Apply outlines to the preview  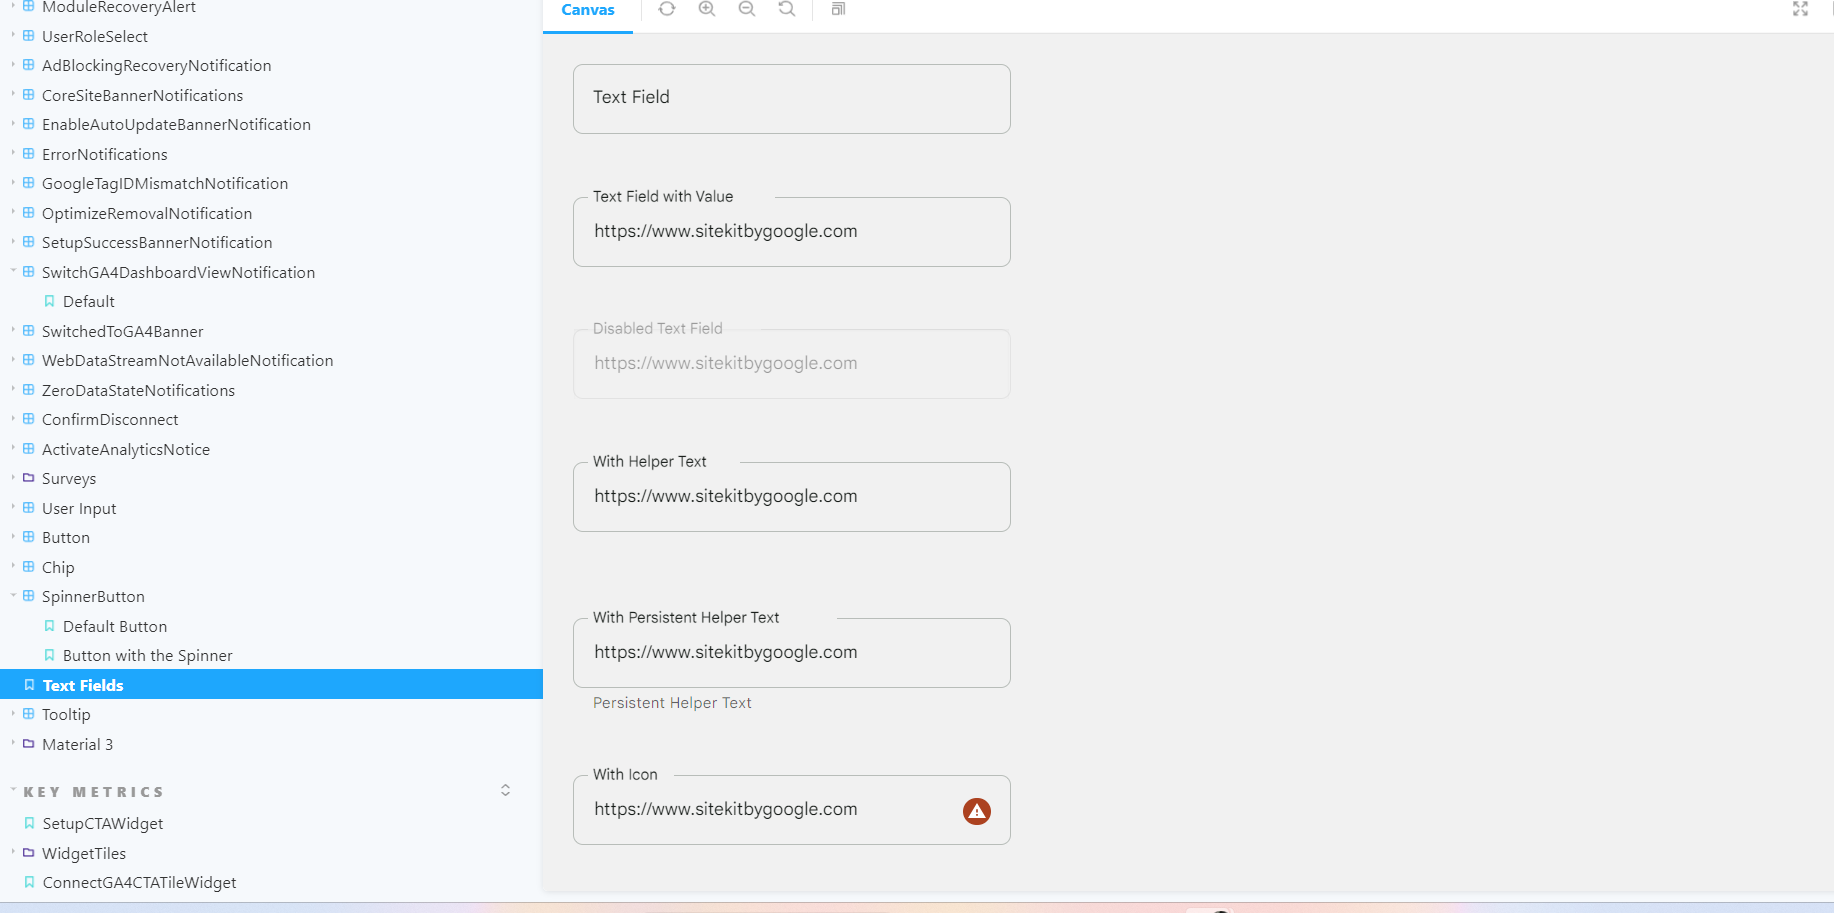838,9
